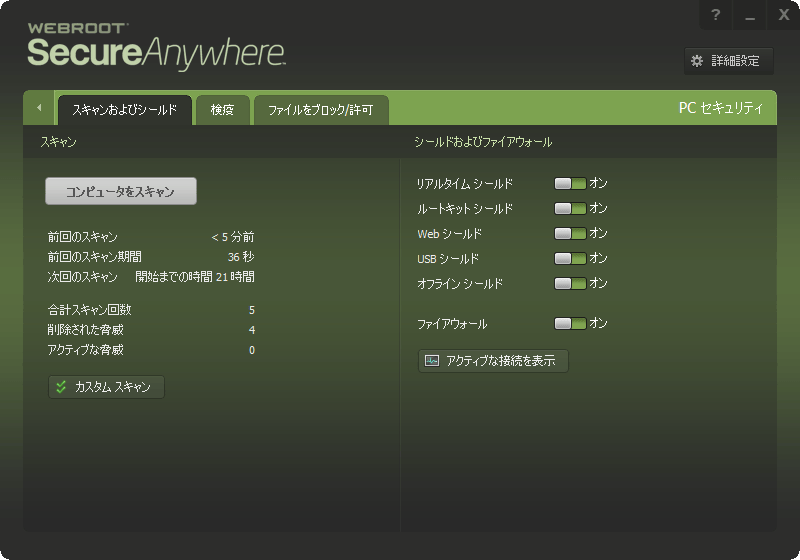This screenshot has width=800, height=560.
Task: Click the PC セキュリティ heading
Action: tap(720, 108)
